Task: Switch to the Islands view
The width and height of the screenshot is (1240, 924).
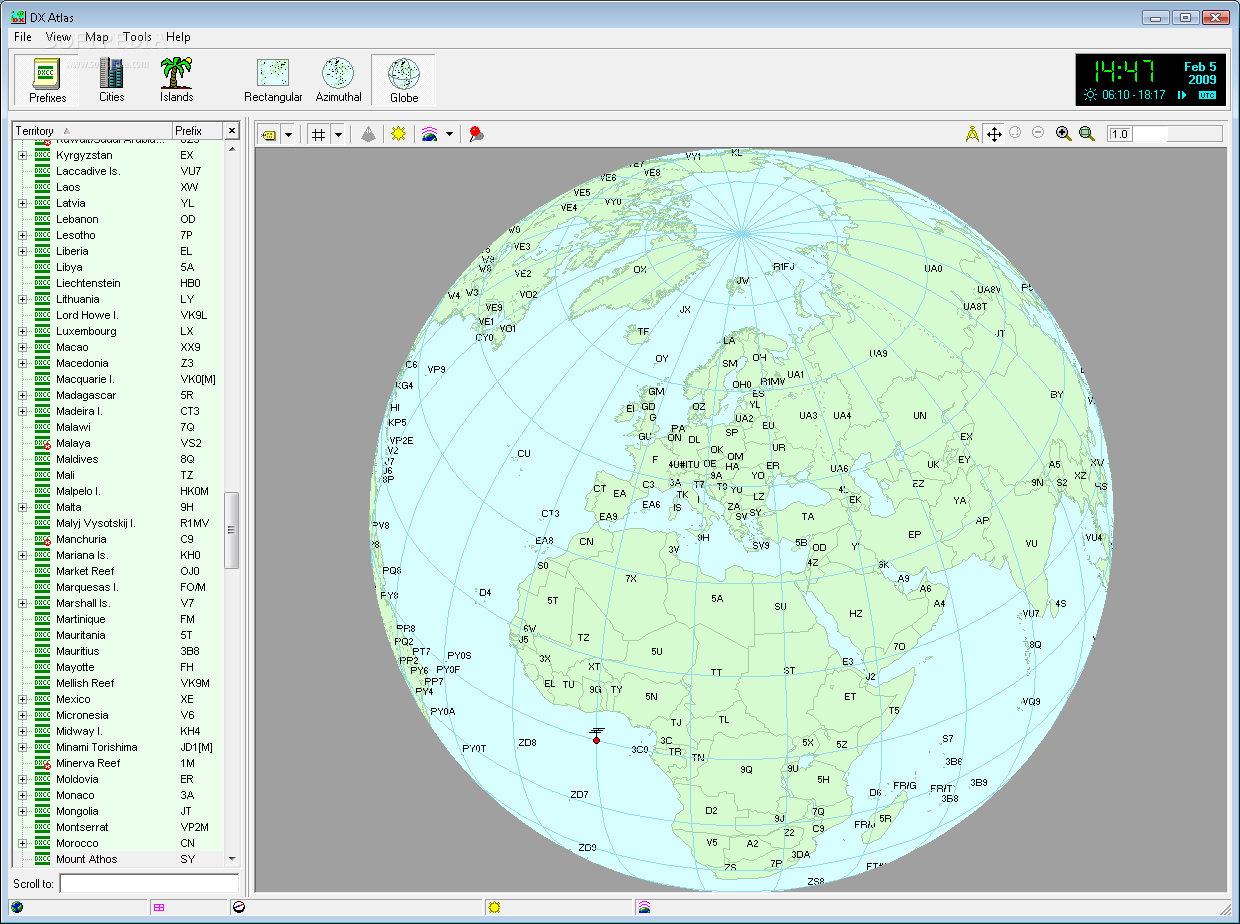Action: pyautogui.click(x=176, y=80)
